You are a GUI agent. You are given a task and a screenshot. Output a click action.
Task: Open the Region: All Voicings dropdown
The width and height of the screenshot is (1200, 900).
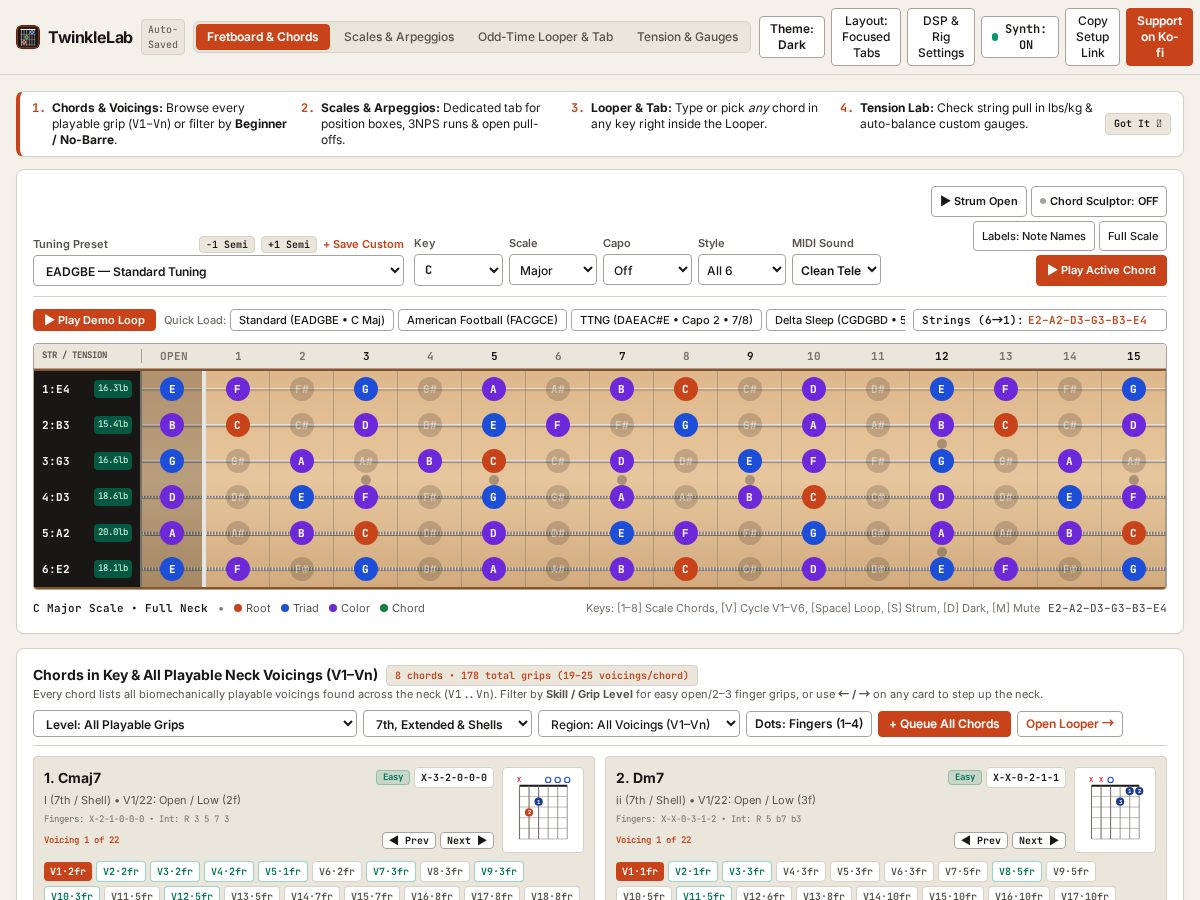pyautogui.click(x=639, y=724)
